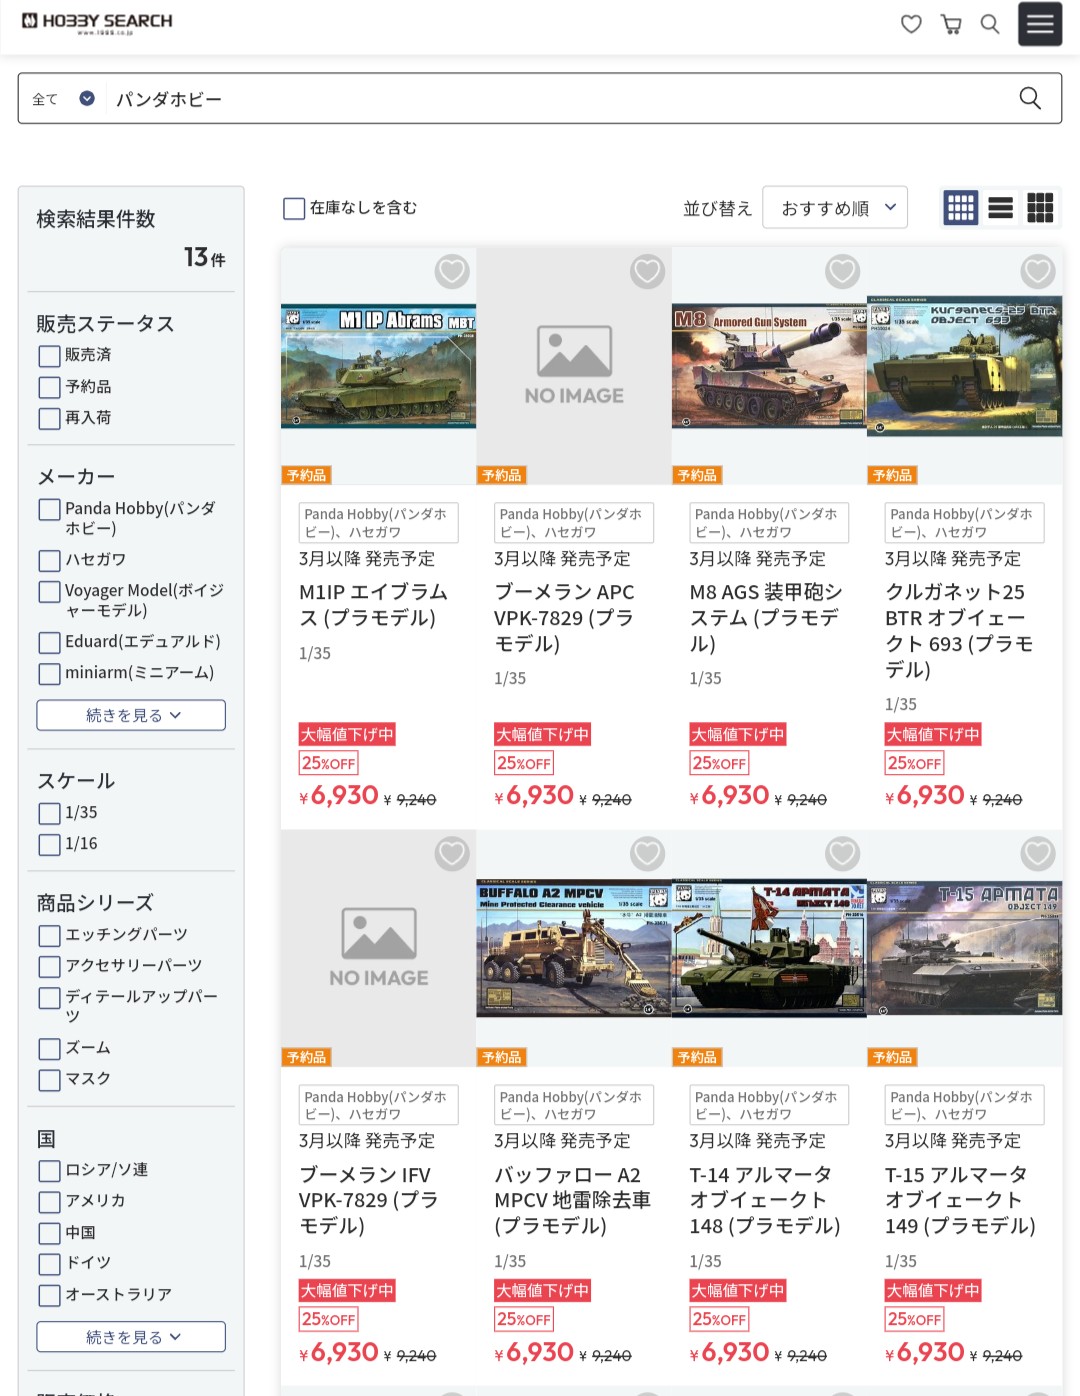The height and width of the screenshot is (1396, 1080).
Task: Click the header magnifier search icon
Action: (990, 24)
